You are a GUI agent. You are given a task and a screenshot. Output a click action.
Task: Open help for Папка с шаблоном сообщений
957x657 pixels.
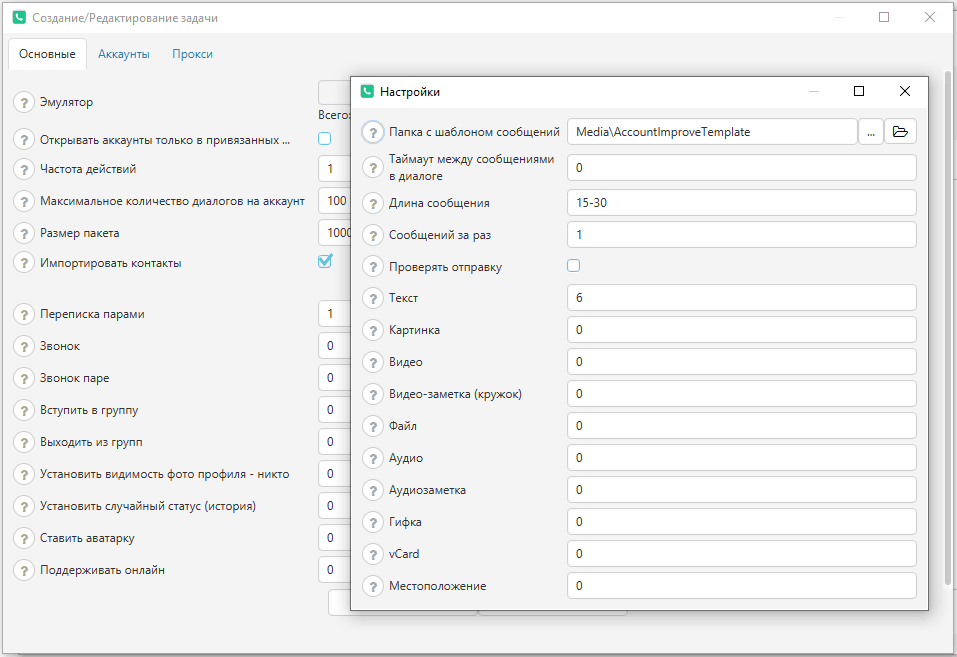373,132
